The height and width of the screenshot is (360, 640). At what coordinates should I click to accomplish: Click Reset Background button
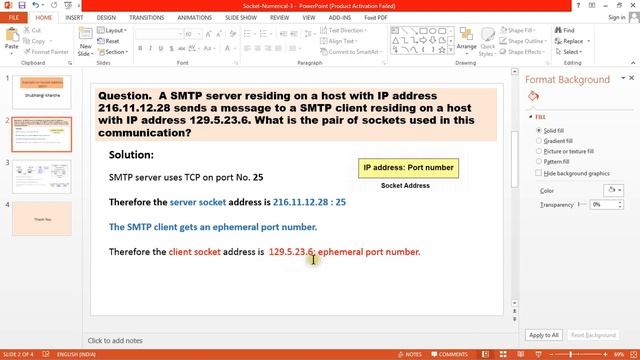coord(593,335)
